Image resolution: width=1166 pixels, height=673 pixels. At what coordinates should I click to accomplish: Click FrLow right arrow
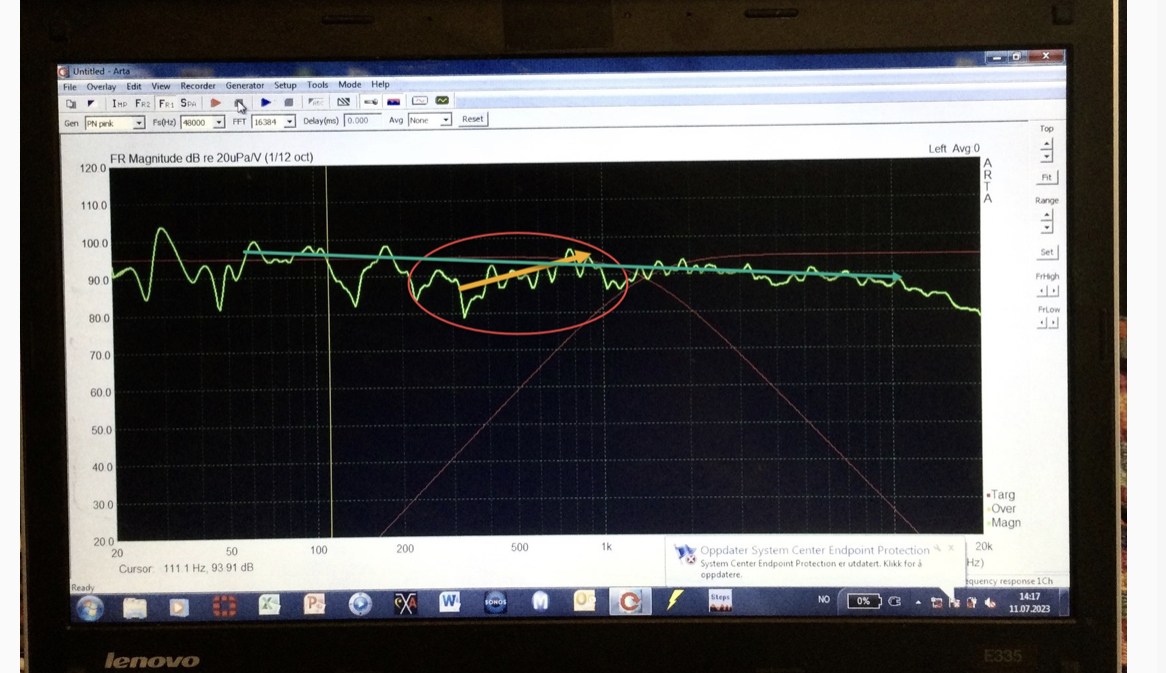tap(1053, 323)
